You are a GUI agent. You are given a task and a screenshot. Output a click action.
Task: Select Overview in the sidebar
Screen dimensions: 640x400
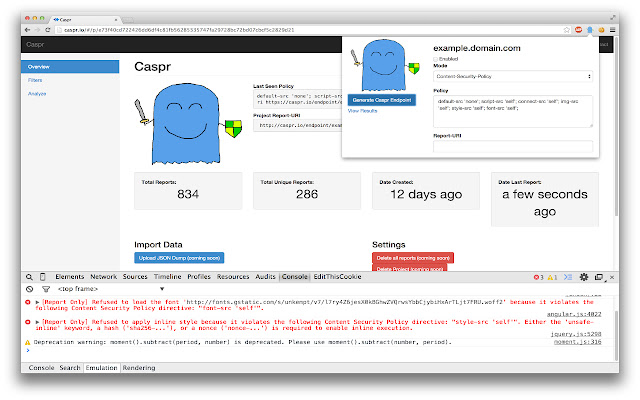70,67
